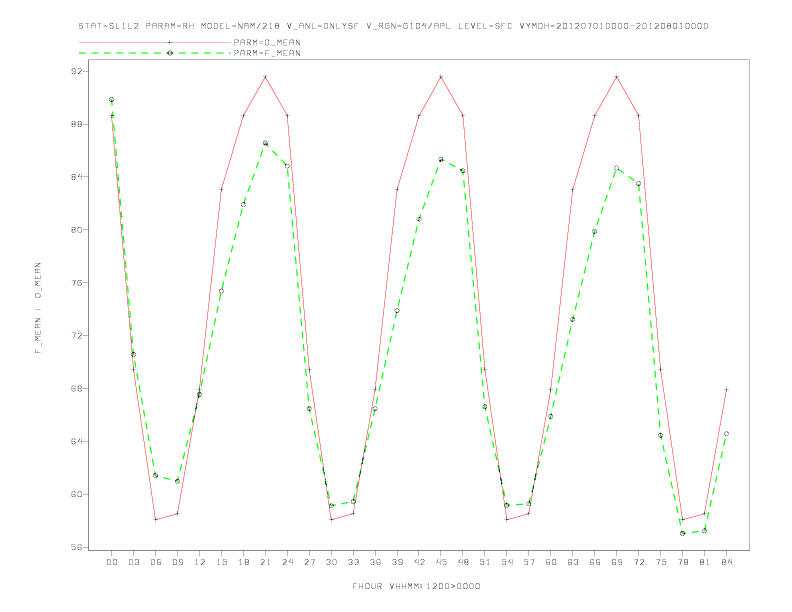This screenshot has width=792, height=612.
Task: Click red O_MEAN peak marker at hour 45
Action: pyautogui.click(x=441, y=77)
